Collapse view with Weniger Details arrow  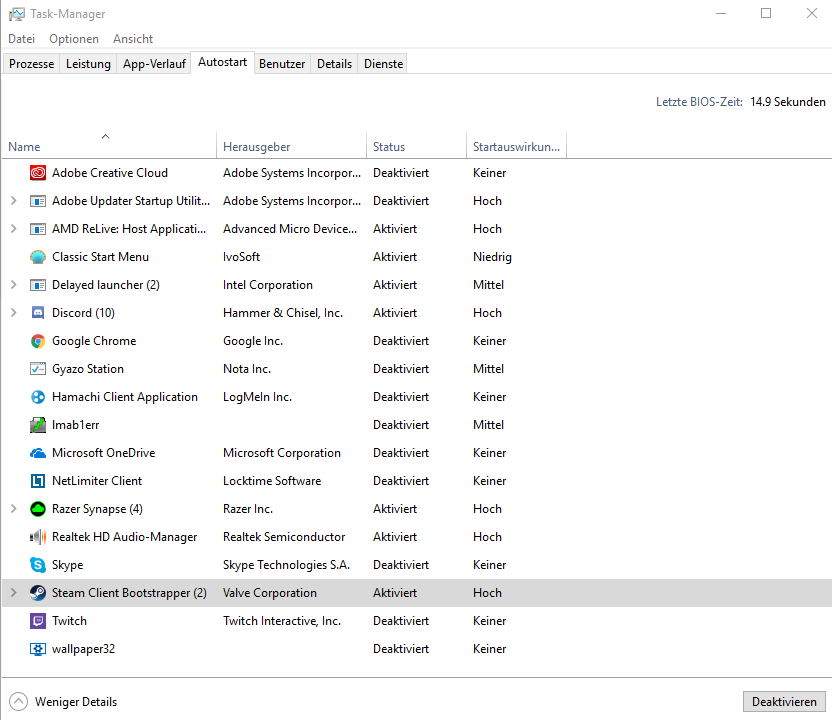[x=19, y=701]
